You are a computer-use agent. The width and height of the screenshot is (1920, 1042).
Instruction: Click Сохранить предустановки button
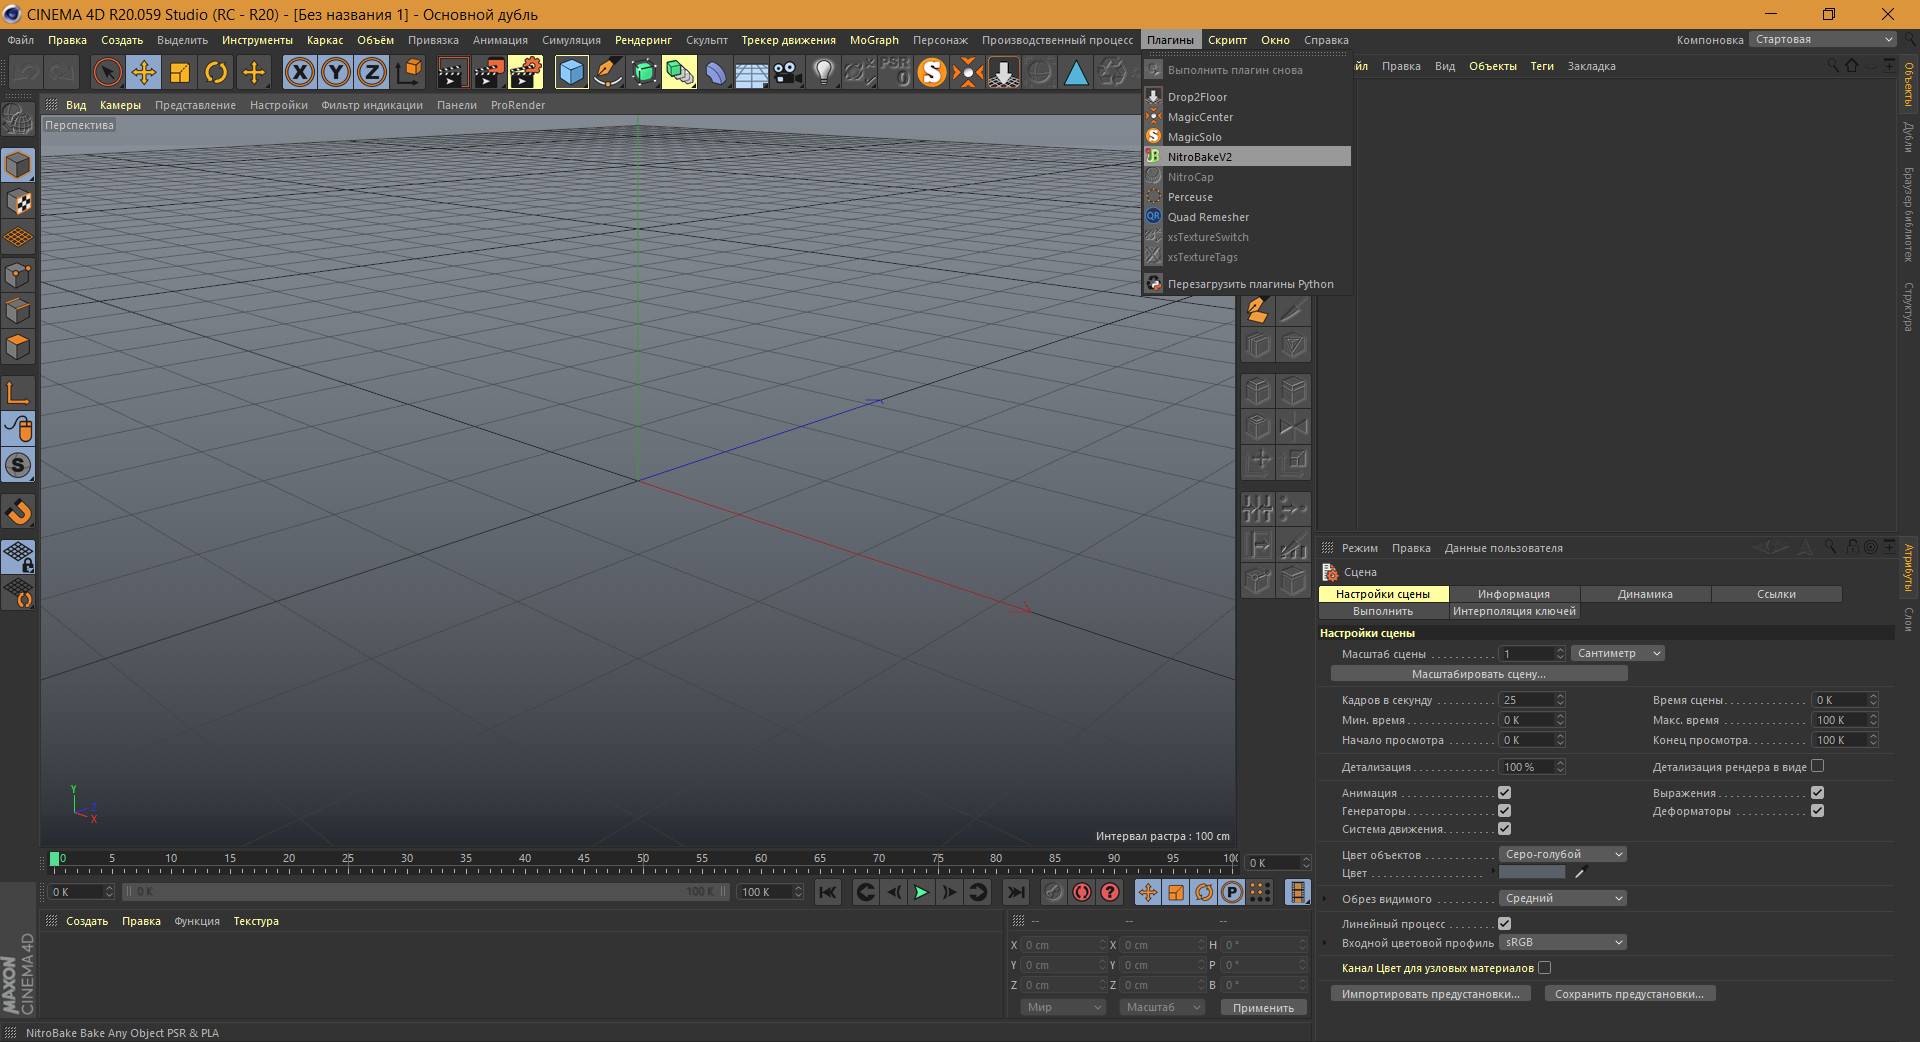coord(1629,994)
